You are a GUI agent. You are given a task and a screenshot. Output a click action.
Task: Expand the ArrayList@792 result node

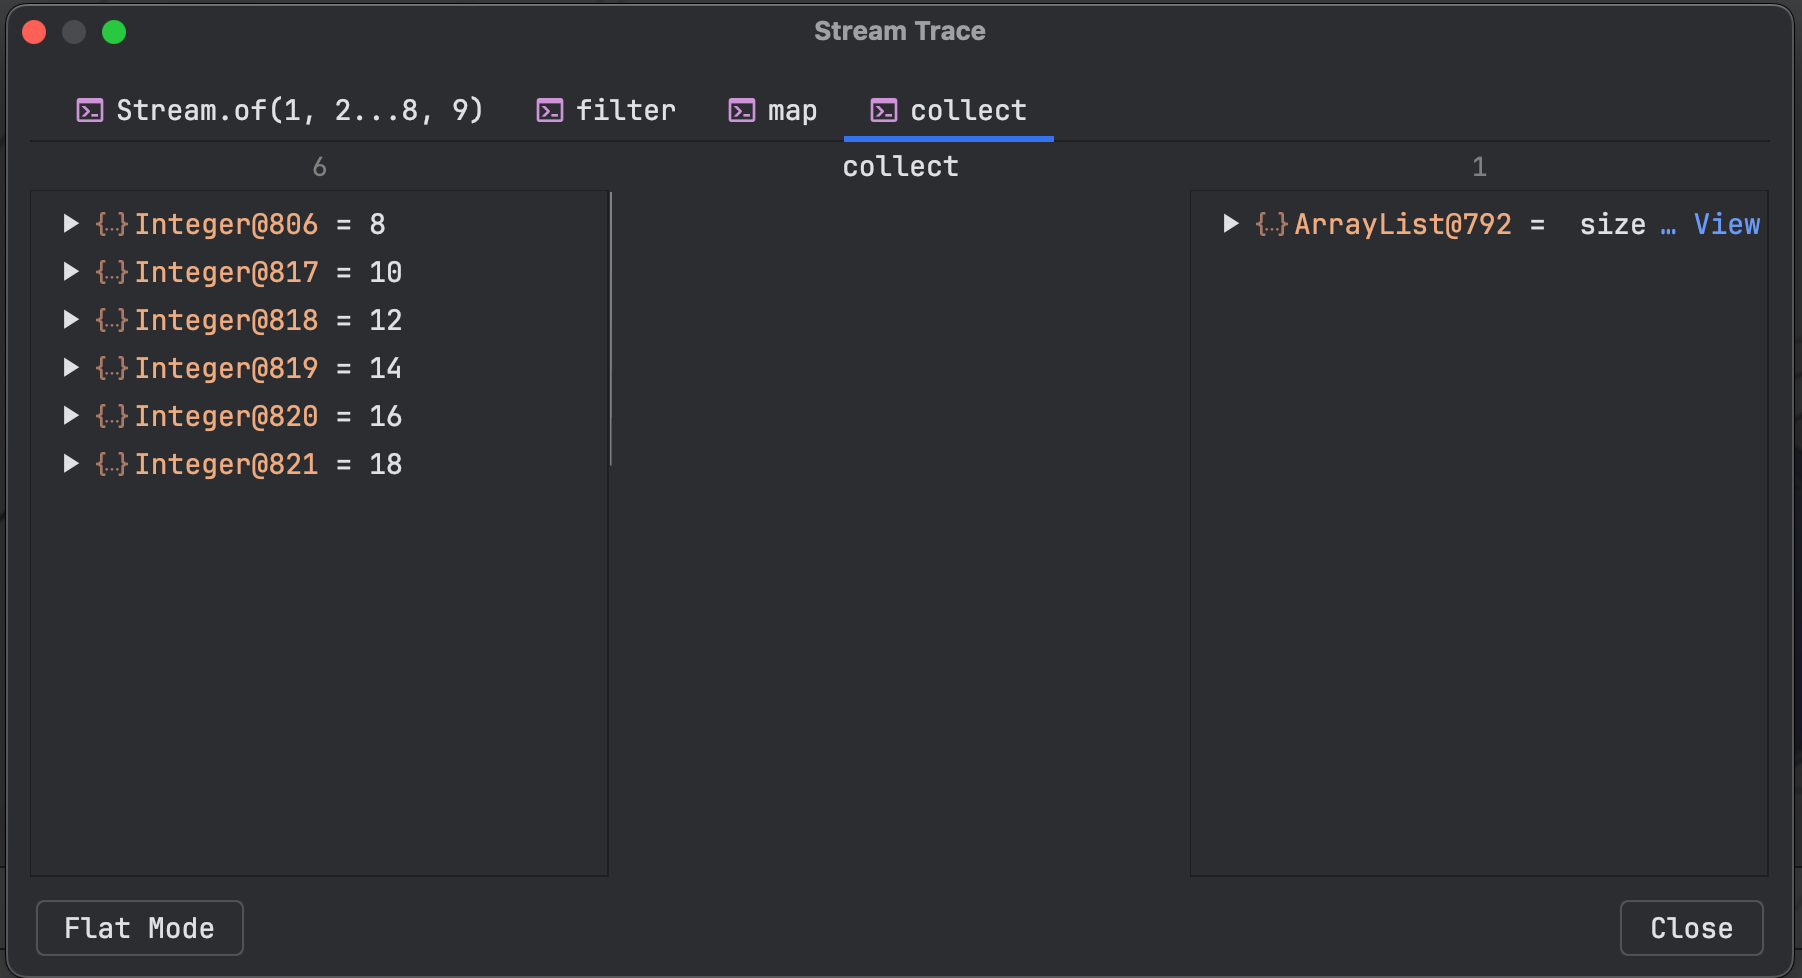point(1231,224)
